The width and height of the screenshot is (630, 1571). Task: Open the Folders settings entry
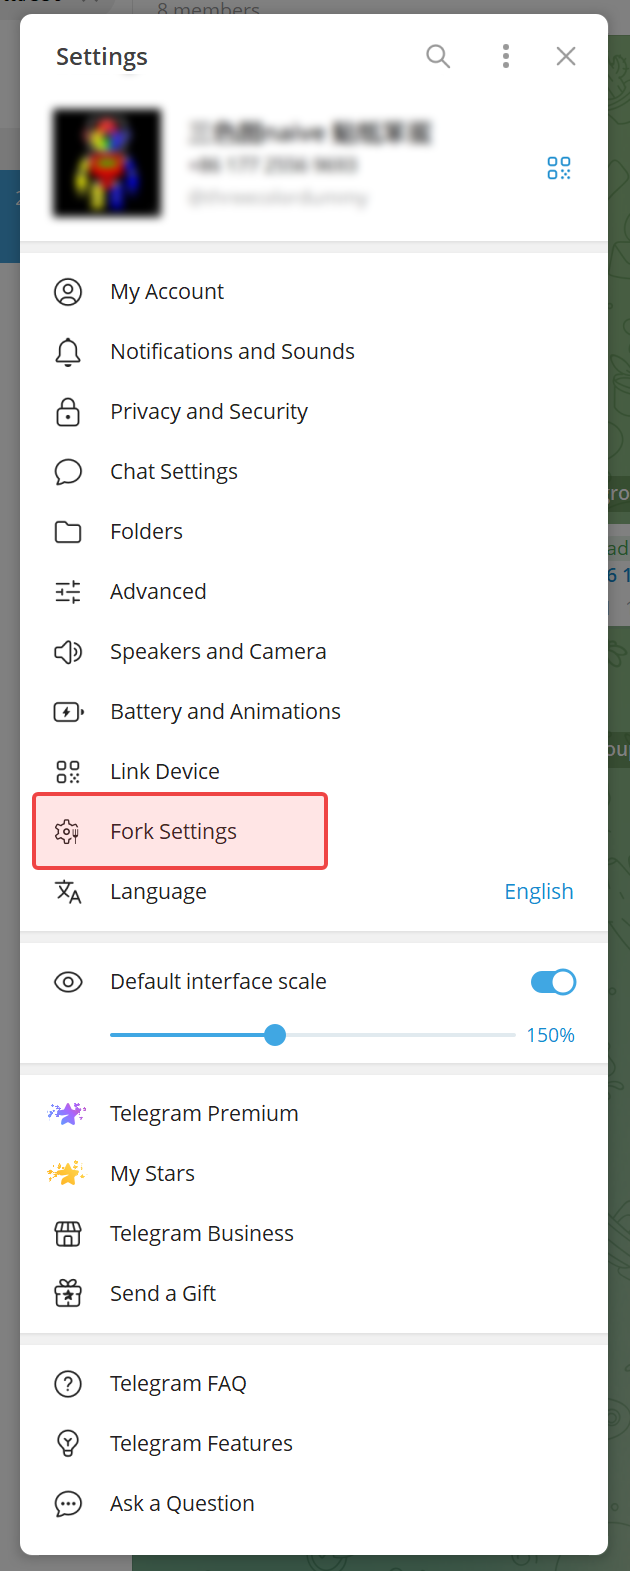tap(314, 532)
